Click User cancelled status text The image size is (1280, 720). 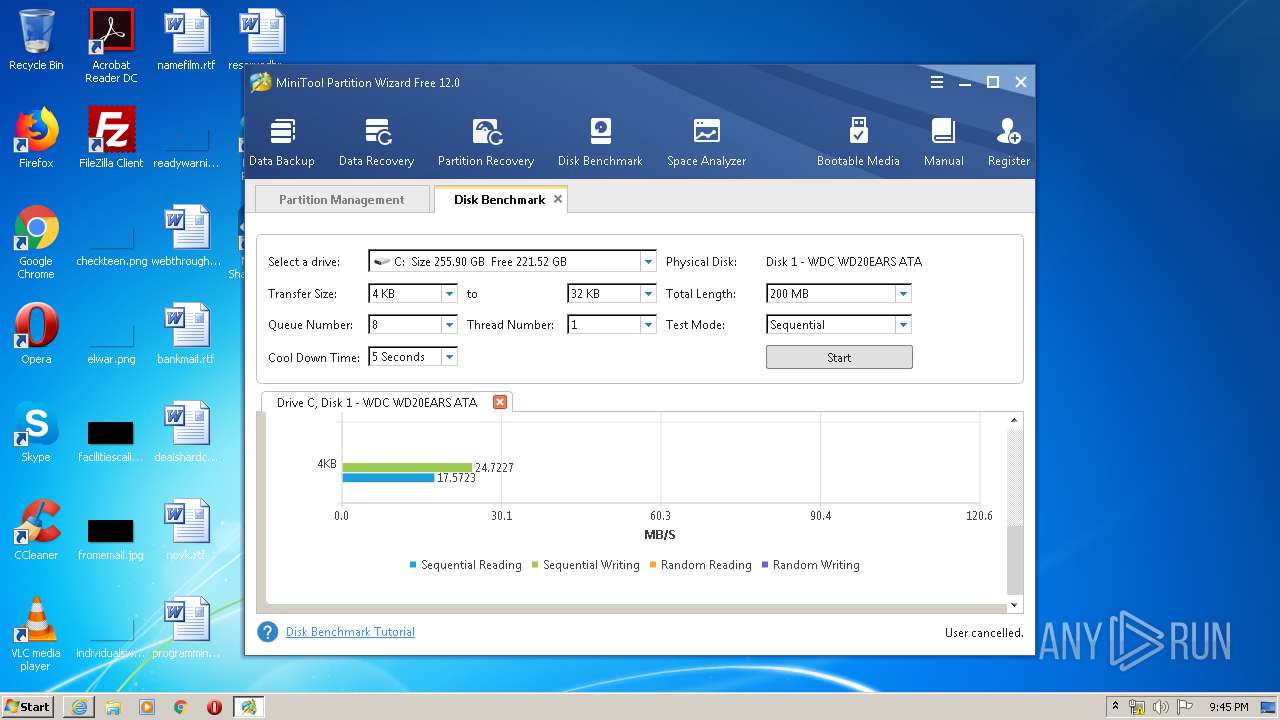(x=984, y=633)
